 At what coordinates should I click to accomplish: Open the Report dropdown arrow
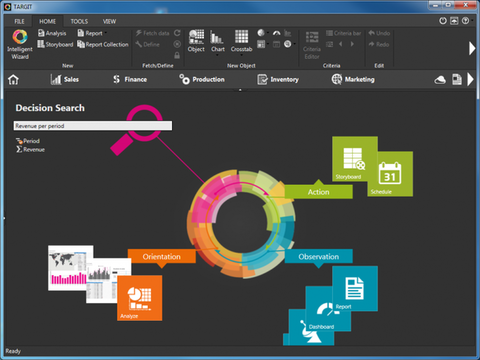[106, 33]
